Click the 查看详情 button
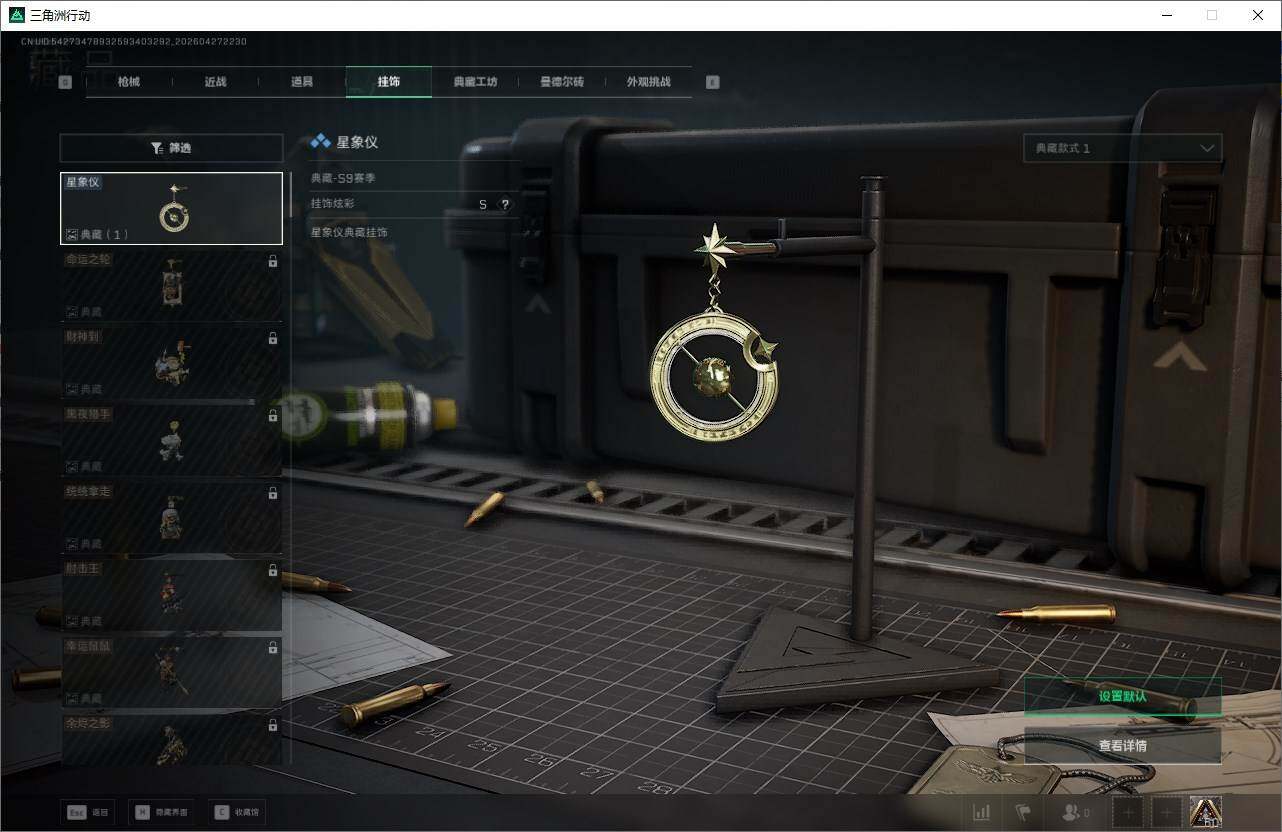 pos(1122,746)
